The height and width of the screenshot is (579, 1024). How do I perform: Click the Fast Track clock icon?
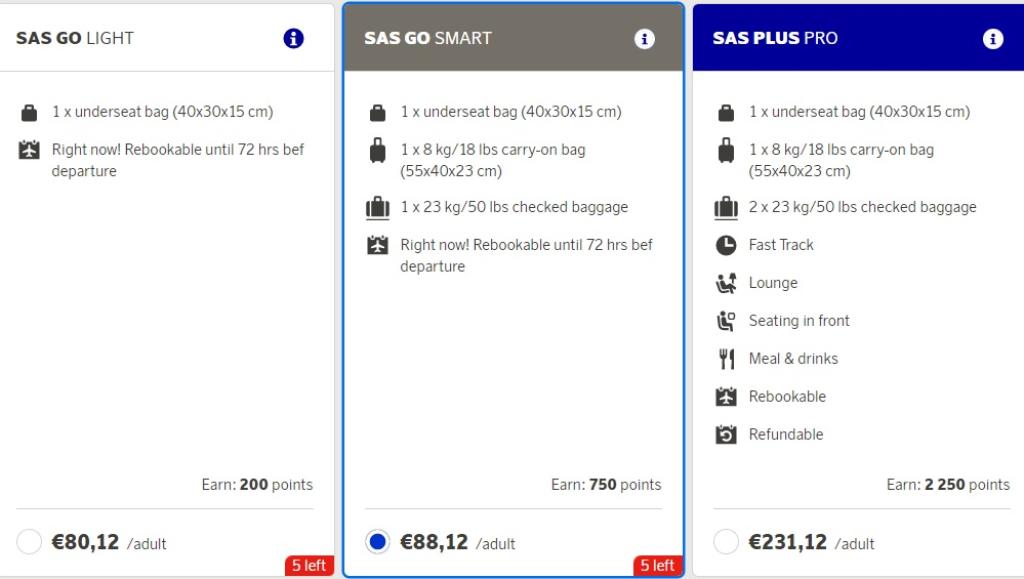pos(727,245)
